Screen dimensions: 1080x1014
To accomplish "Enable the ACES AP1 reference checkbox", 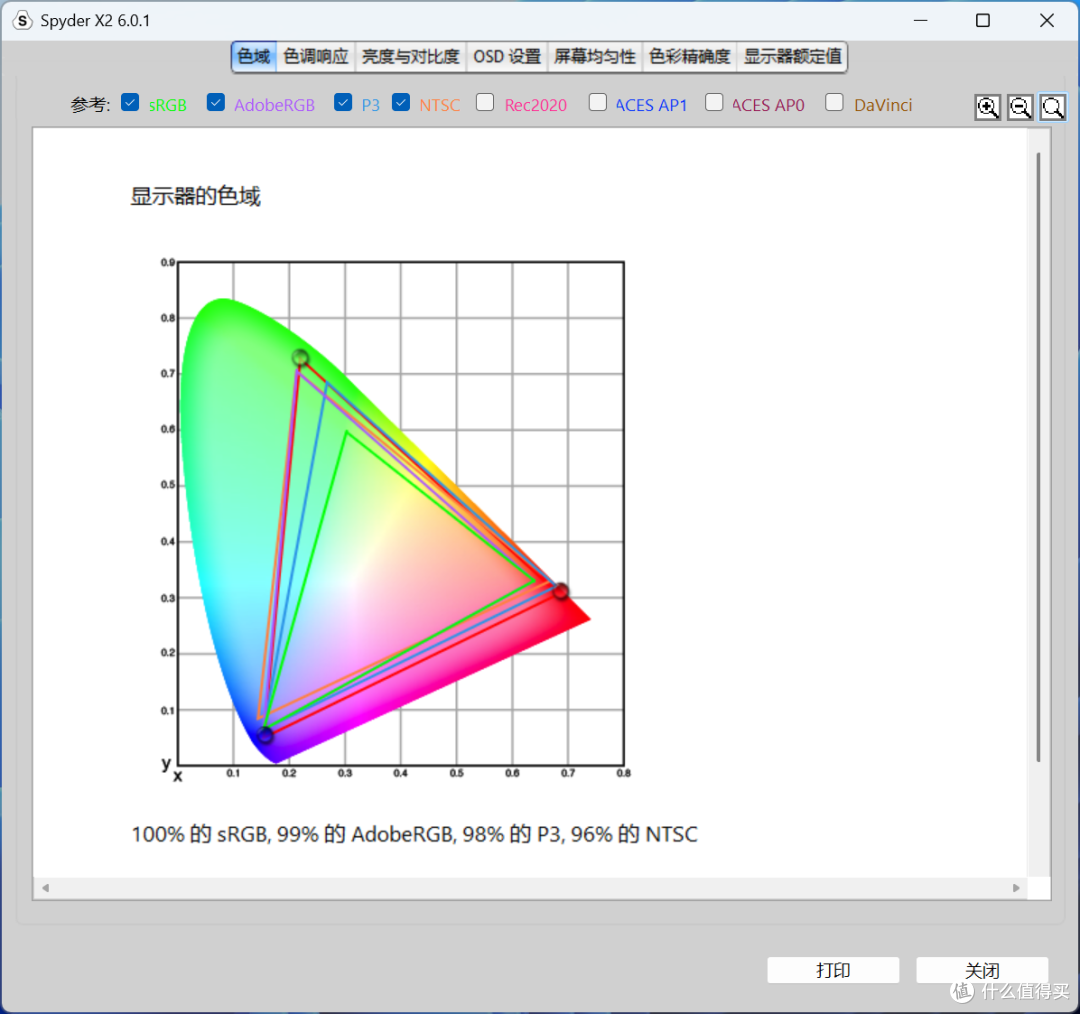I will tap(598, 102).
